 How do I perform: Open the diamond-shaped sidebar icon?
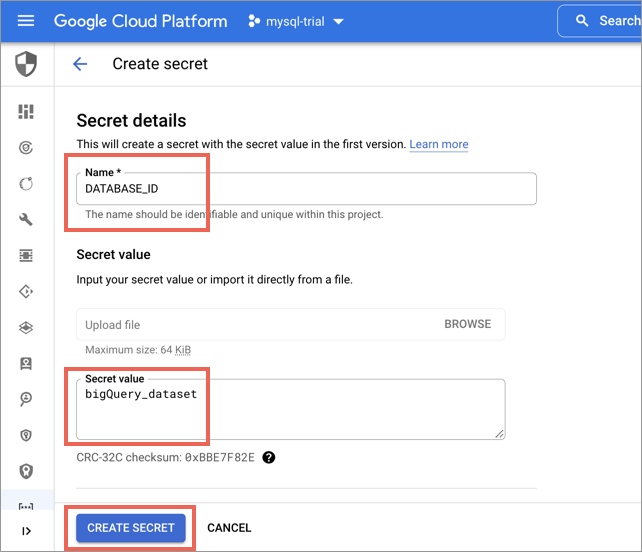pos(26,292)
